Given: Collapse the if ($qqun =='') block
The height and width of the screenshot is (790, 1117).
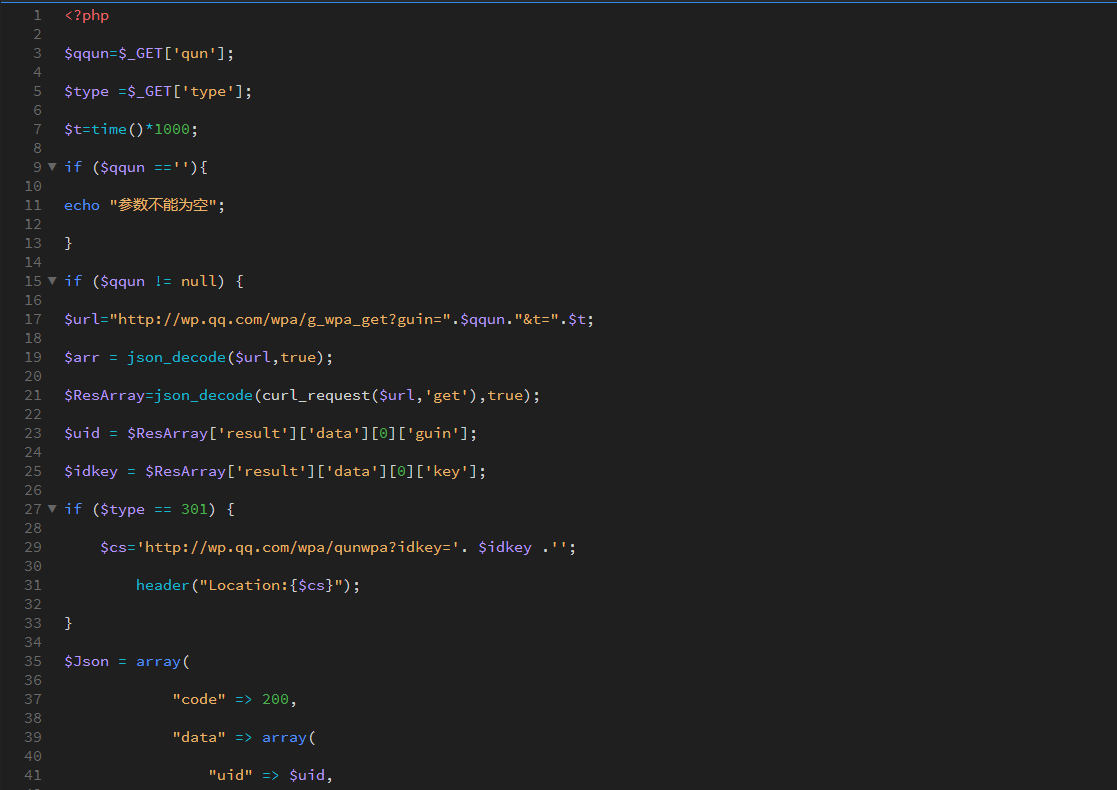Looking at the screenshot, I should click(x=52, y=167).
